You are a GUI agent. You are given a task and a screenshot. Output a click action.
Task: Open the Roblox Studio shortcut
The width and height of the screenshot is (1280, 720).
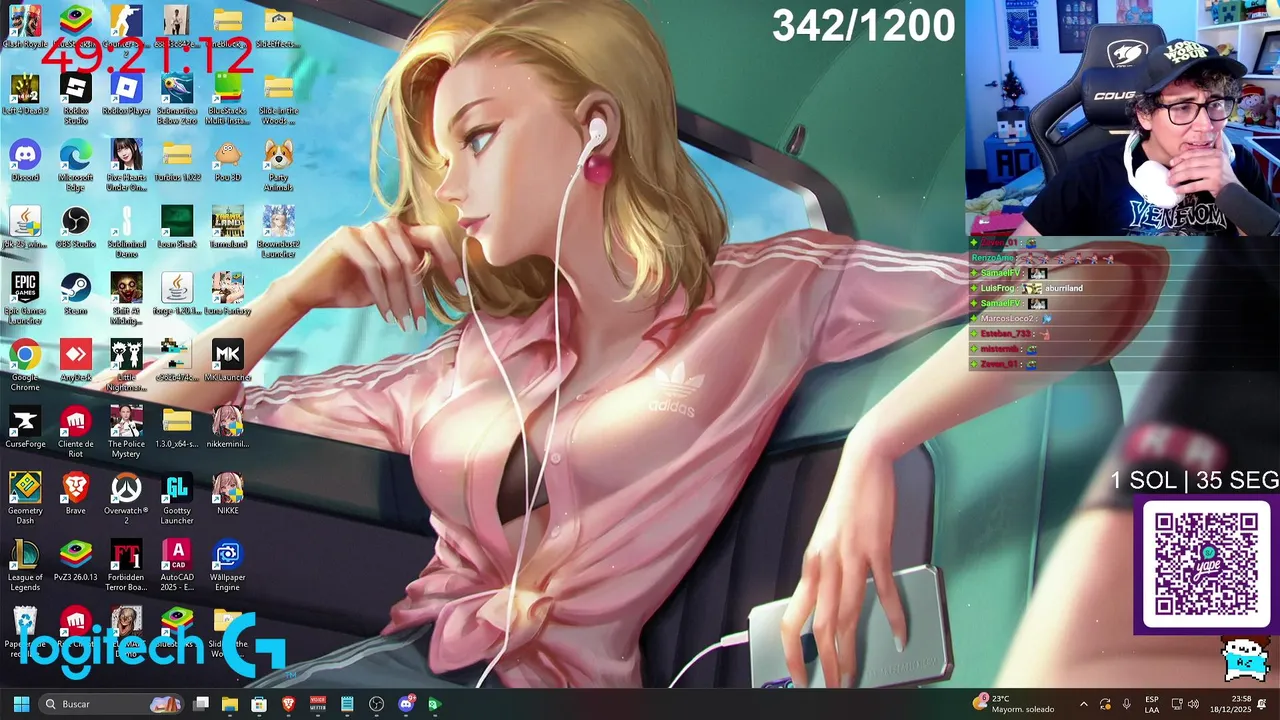tap(76, 99)
